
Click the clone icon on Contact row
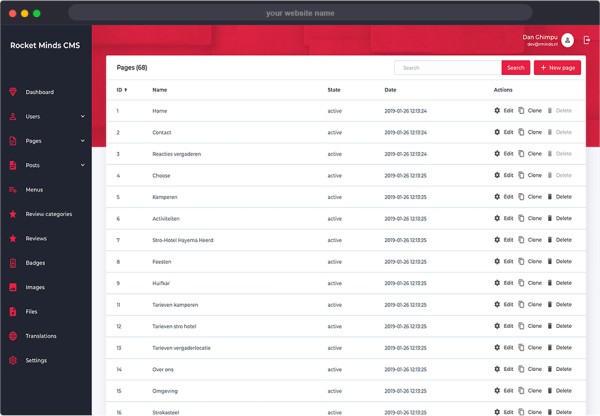coord(521,132)
